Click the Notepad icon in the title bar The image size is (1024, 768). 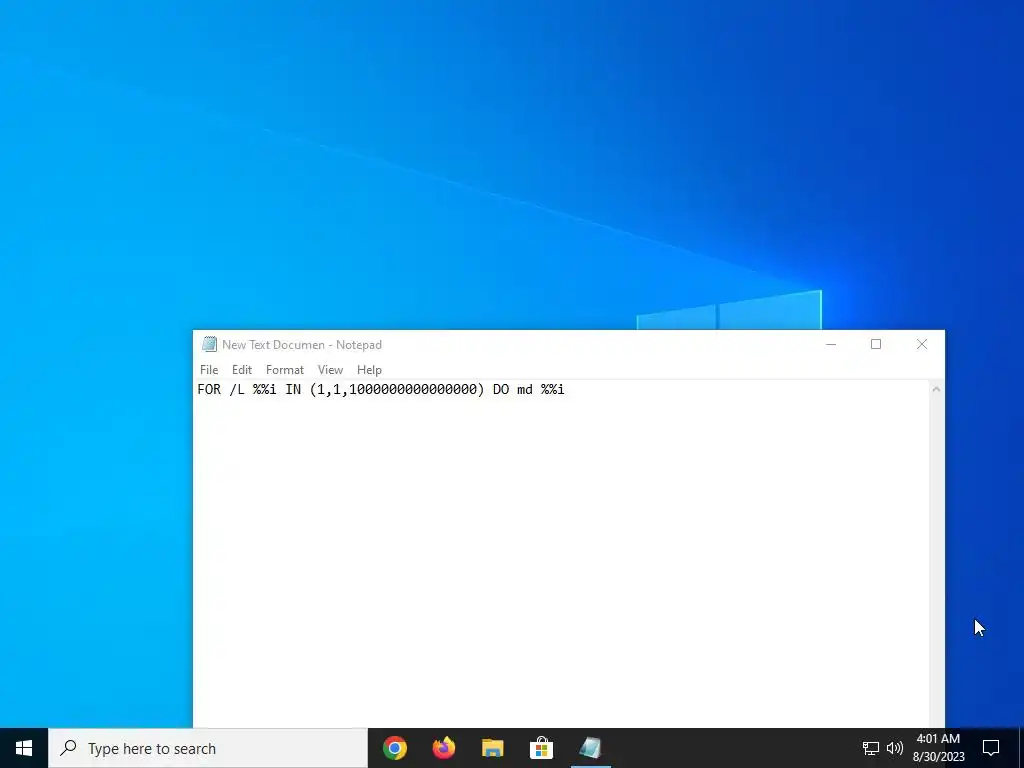(x=209, y=344)
